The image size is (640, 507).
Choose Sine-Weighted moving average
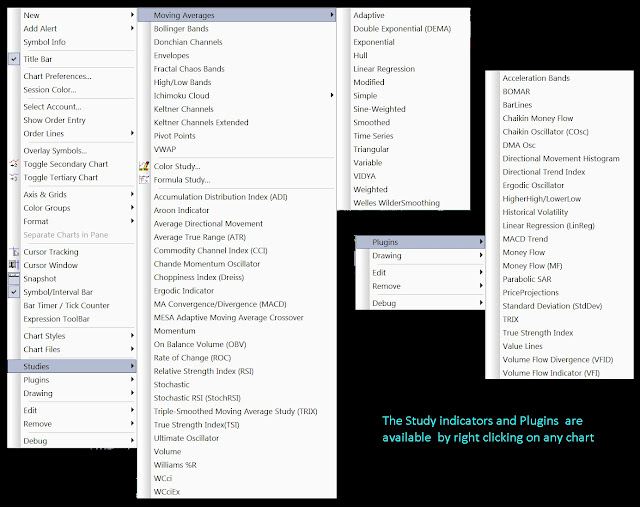(x=379, y=109)
